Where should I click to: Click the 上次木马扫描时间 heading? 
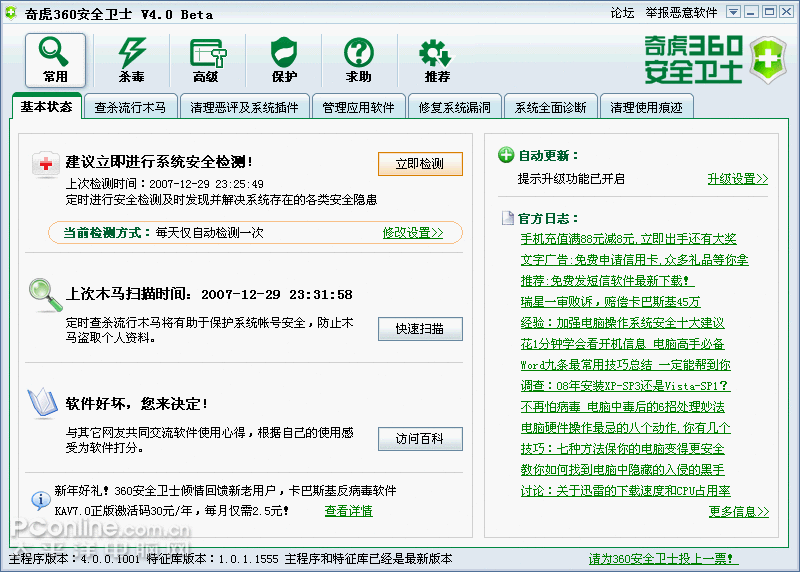tap(209, 294)
